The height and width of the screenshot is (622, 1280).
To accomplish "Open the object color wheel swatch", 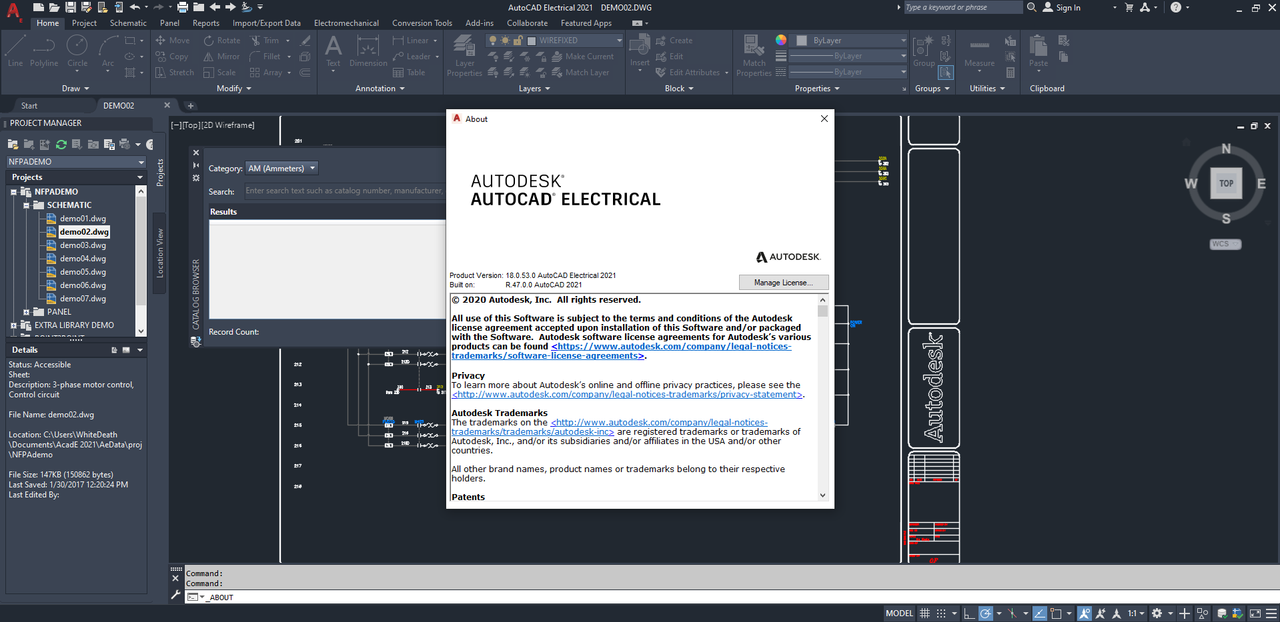I will click(x=782, y=41).
